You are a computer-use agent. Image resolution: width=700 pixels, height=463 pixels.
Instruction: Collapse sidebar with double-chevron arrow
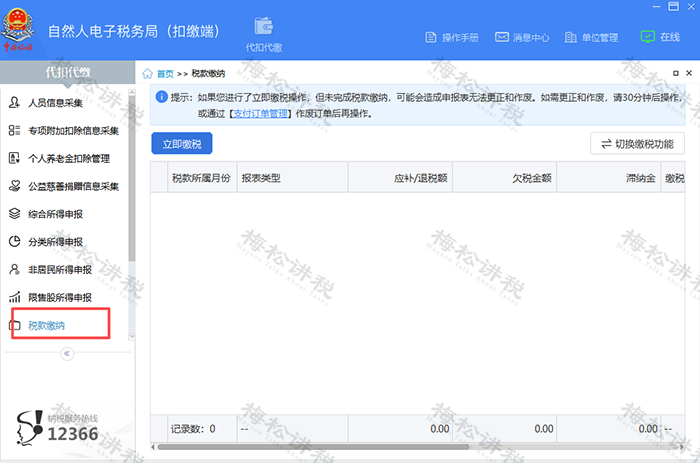point(67,353)
